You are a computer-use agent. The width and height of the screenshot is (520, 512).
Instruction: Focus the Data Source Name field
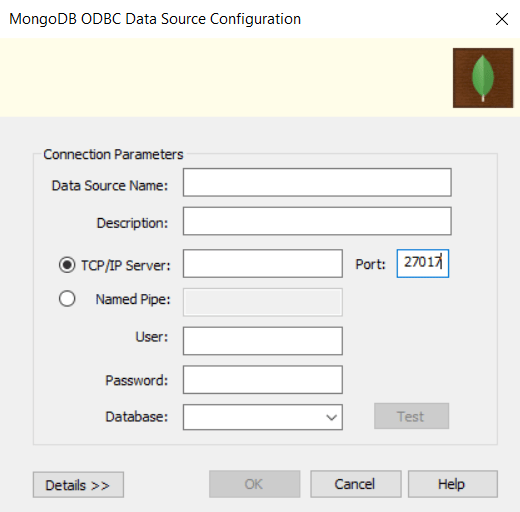(x=317, y=182)
